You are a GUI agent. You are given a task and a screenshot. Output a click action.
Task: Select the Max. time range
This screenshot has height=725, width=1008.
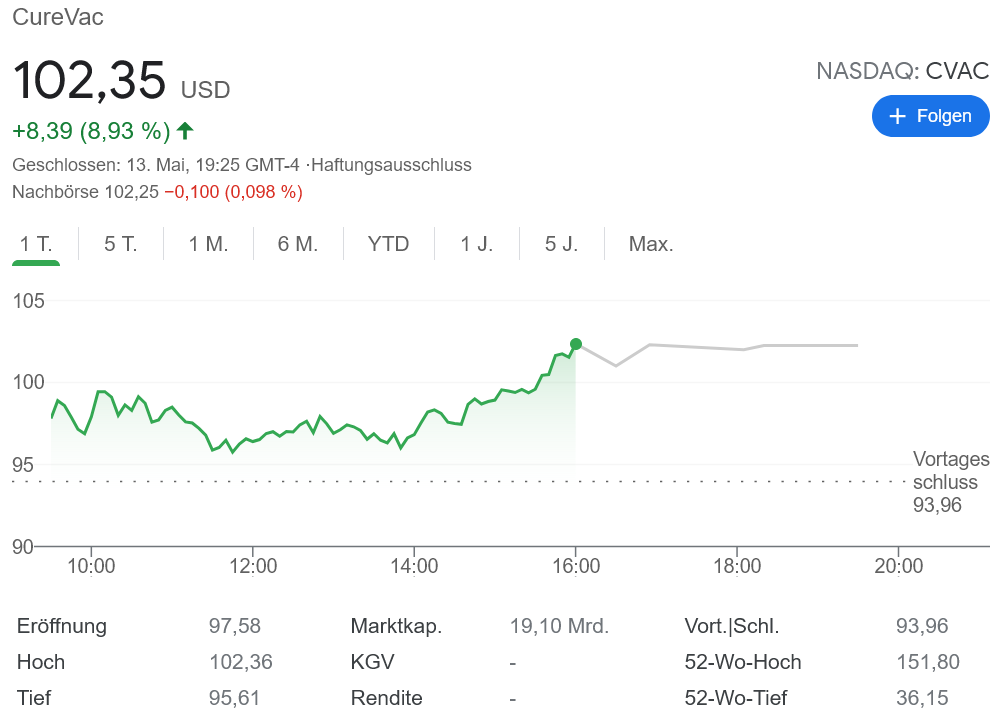coord(651,244)
